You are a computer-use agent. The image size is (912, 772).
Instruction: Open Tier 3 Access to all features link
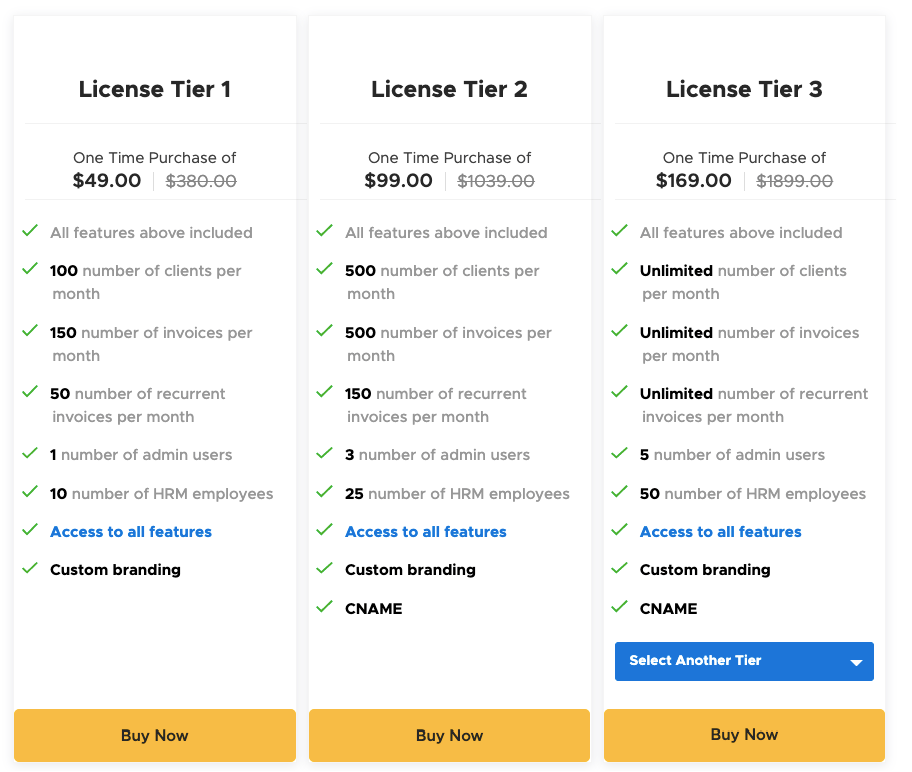pos(721,532)
